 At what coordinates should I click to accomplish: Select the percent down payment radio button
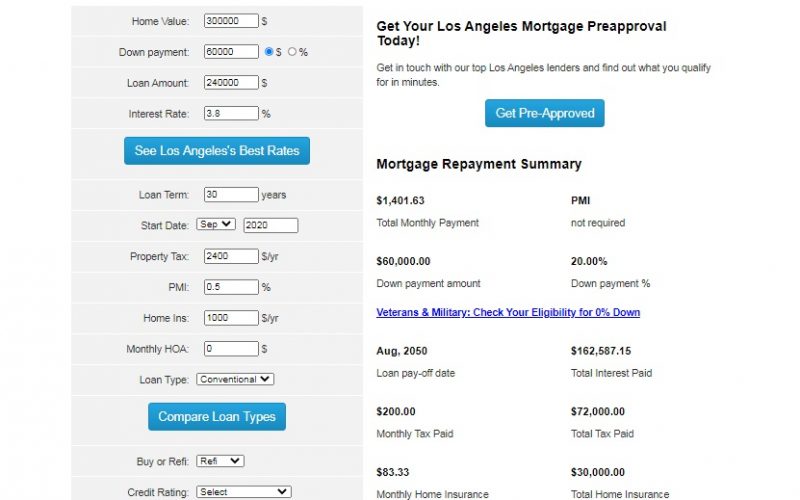tap(292, 52)
